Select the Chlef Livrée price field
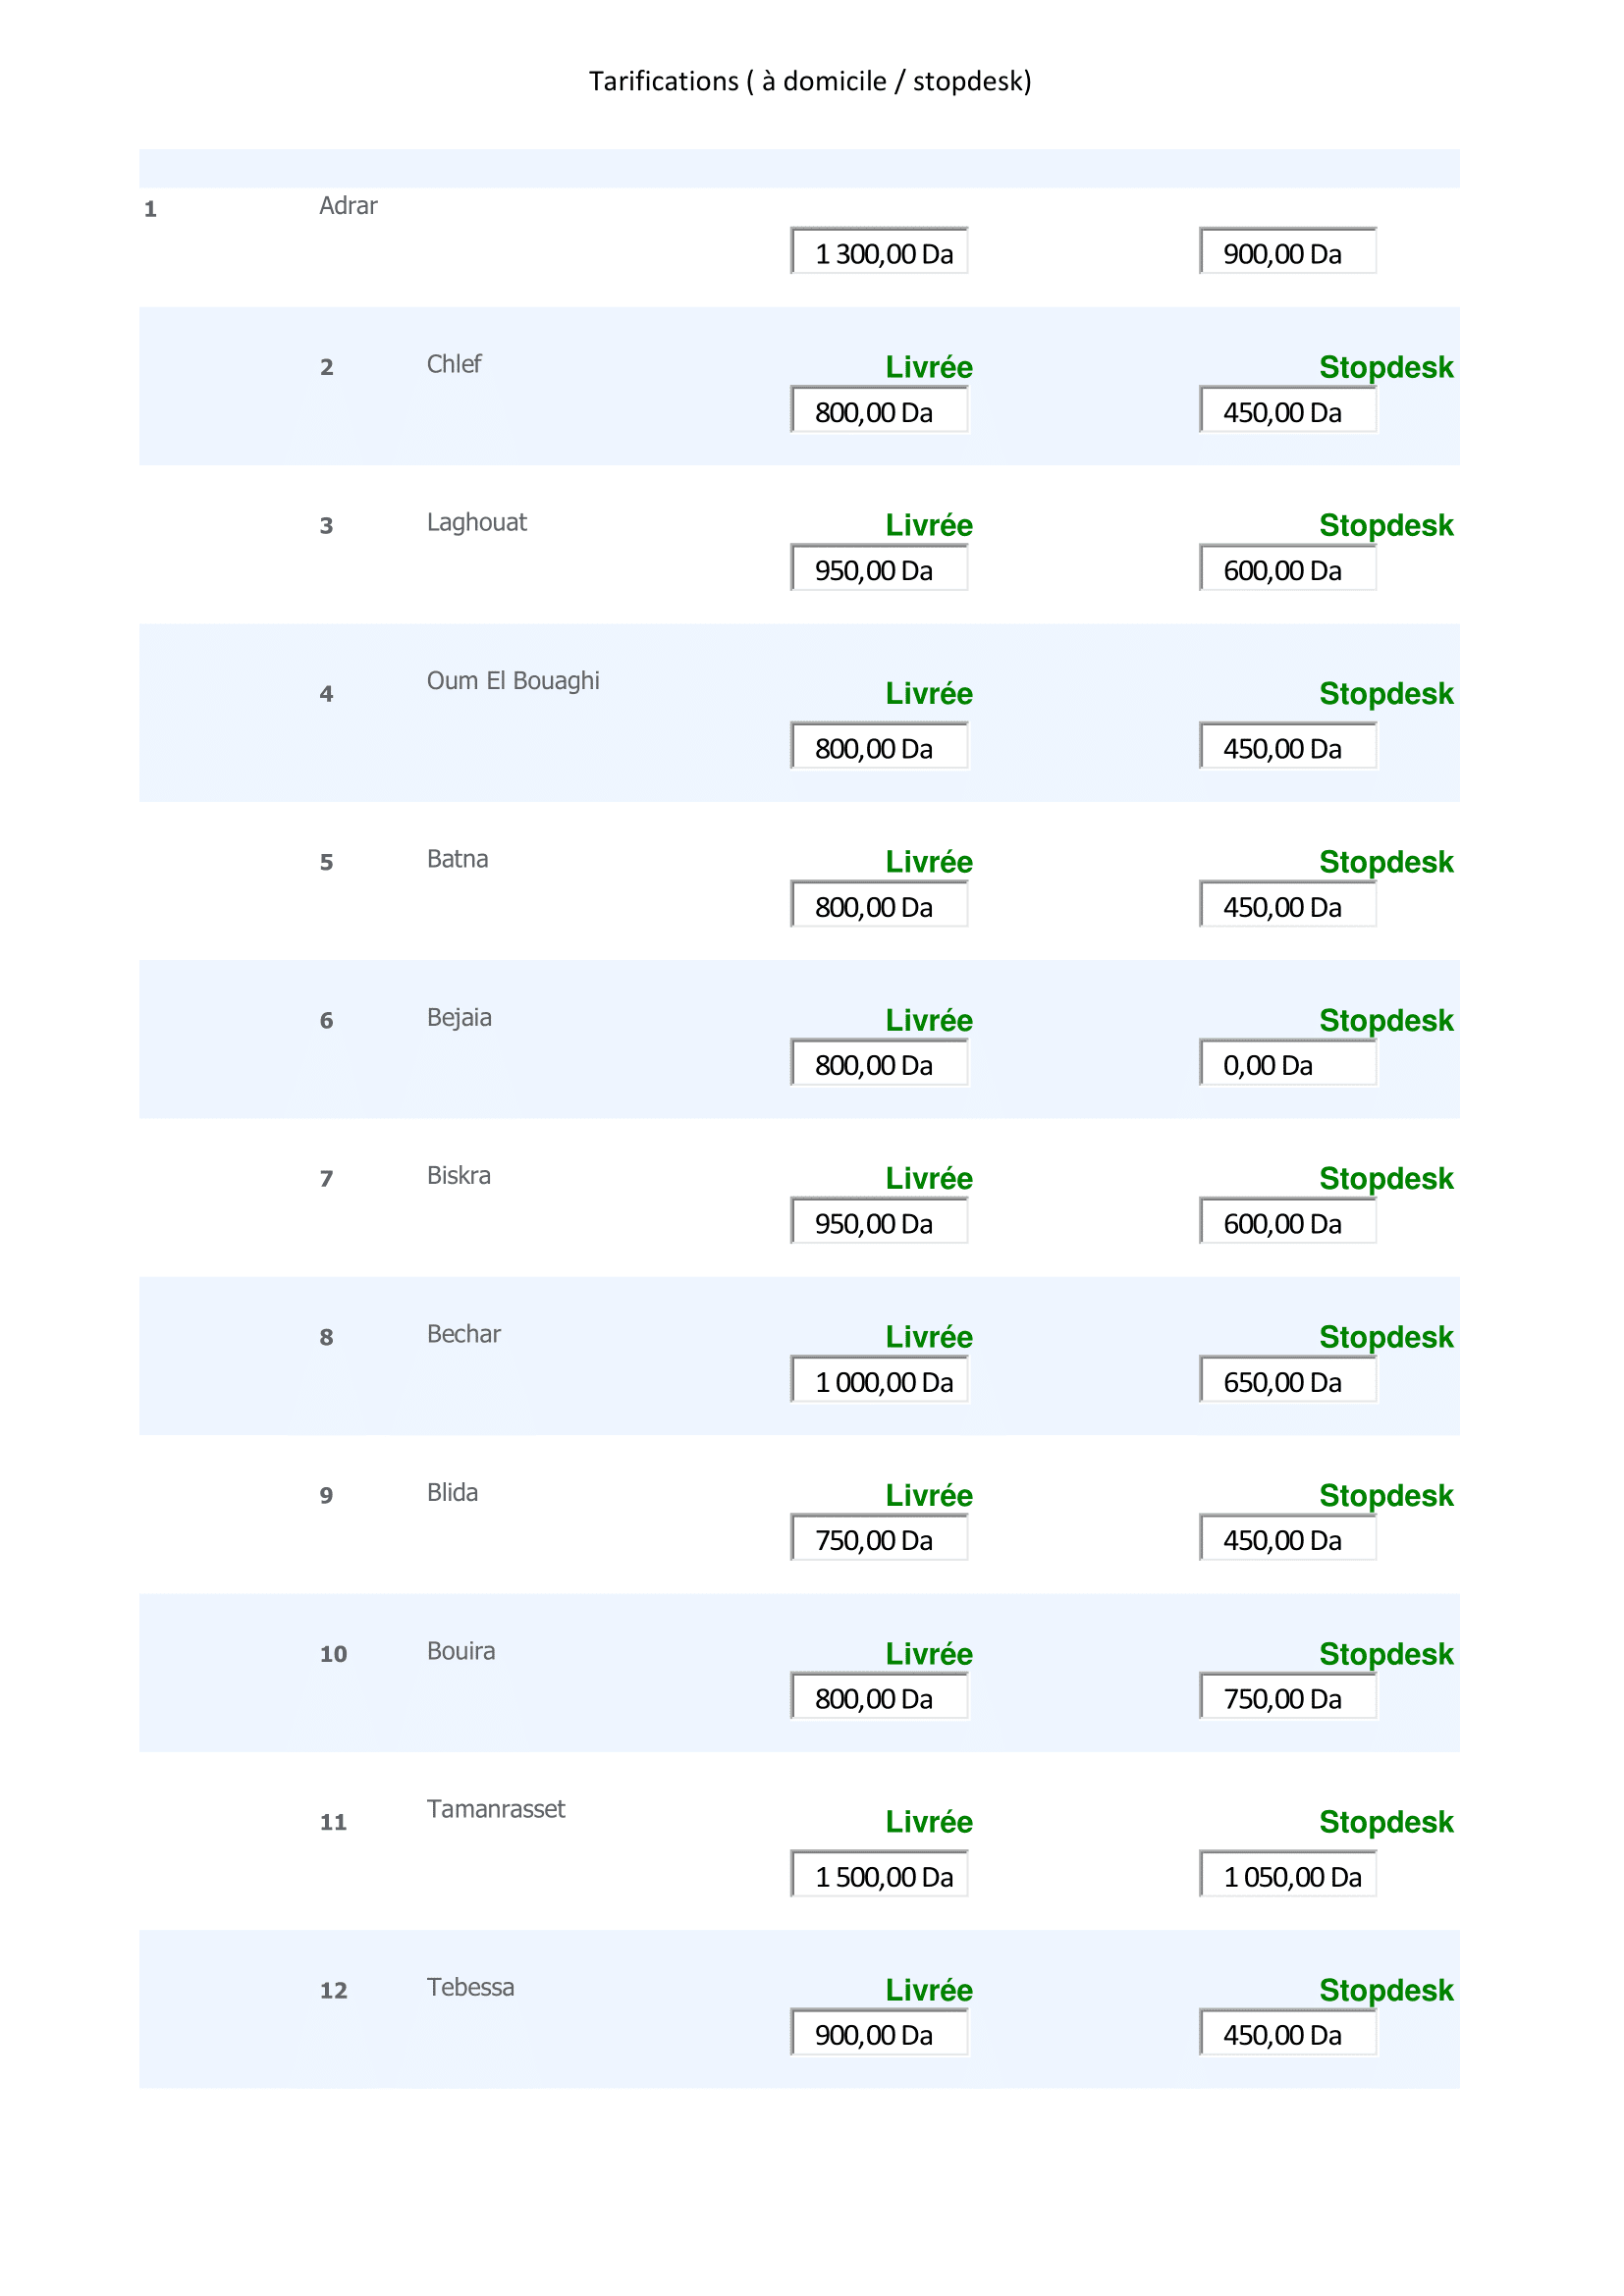This screenshot has width=1624, height=2296. click(879, 410)
